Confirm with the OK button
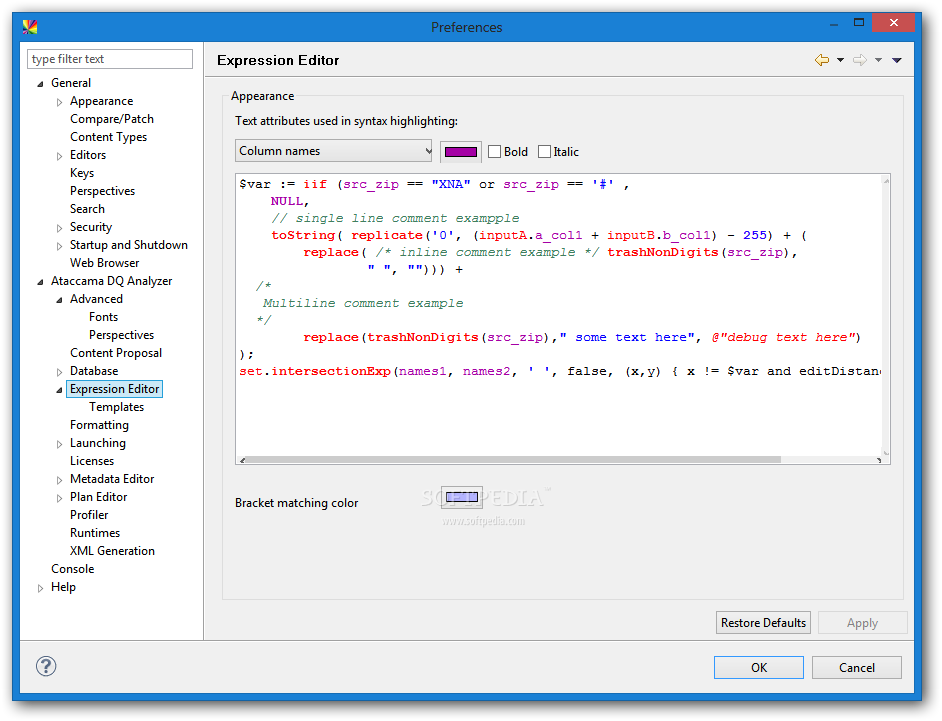Image resolution: width=942 pixels, height=721 pixels. [x=759, y=668]
